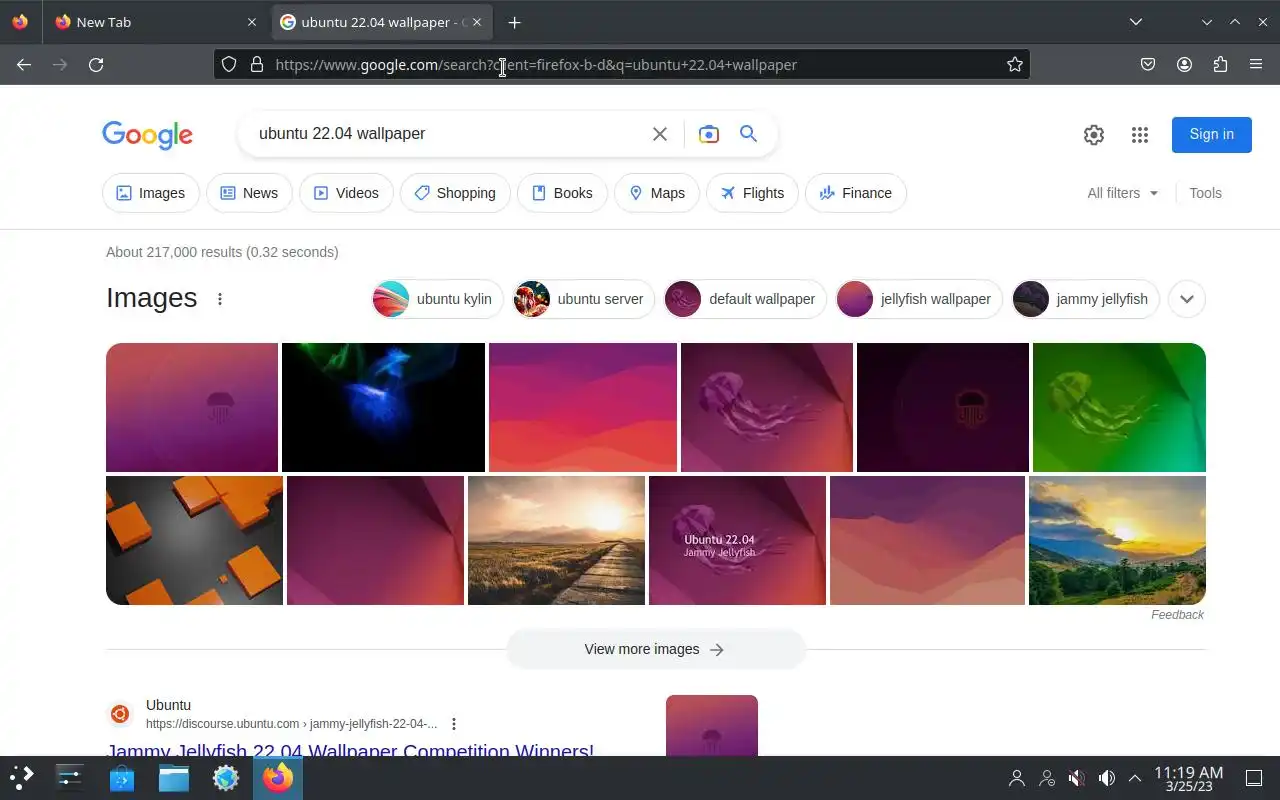The height and width of the screenshot is (800, 1280).
Task: Select the ubuntu kylin chip
Action: point(437,299)
